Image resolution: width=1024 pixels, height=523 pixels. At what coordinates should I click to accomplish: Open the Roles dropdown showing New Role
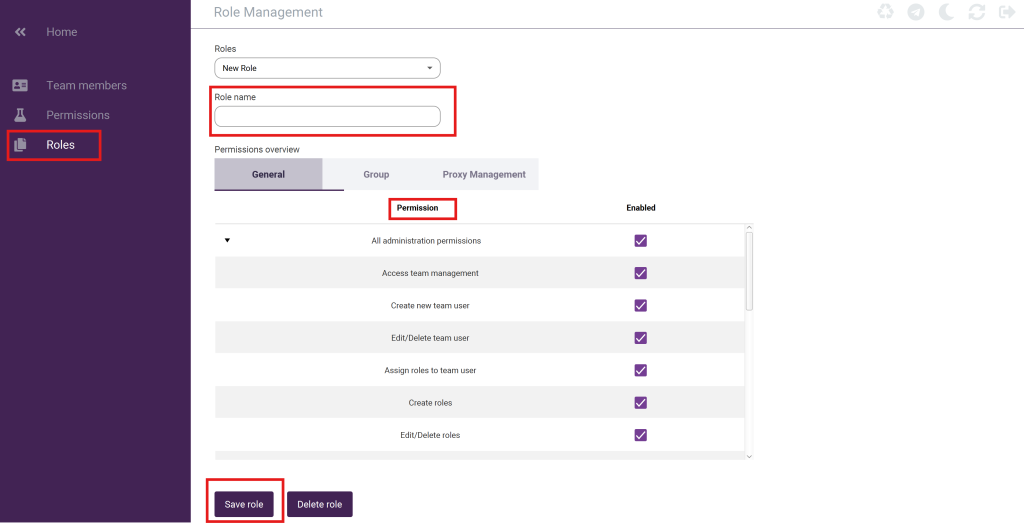[x=327, y=68]
